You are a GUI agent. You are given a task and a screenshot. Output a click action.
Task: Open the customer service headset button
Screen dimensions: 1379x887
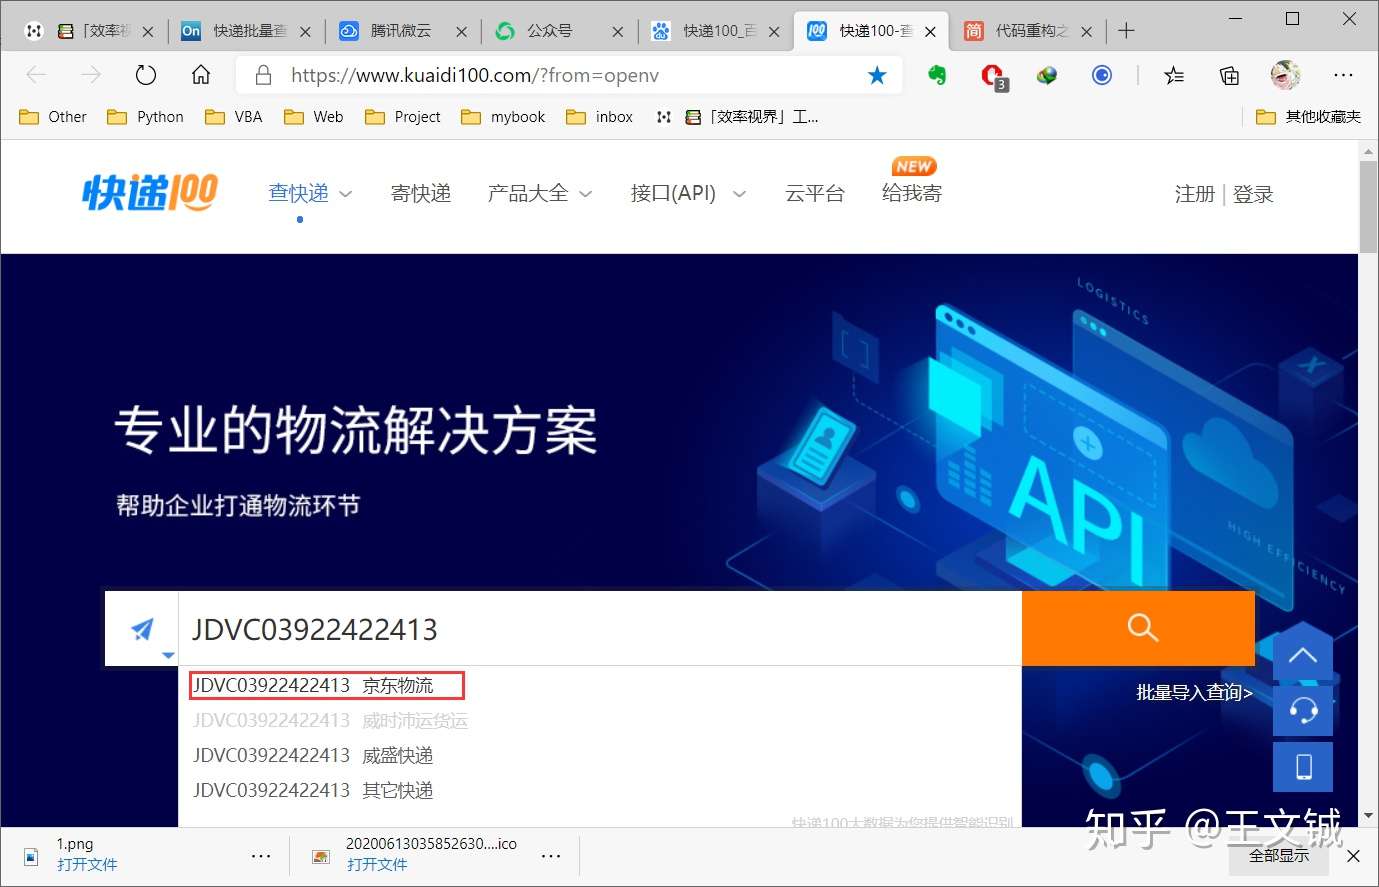point(1302,711)
